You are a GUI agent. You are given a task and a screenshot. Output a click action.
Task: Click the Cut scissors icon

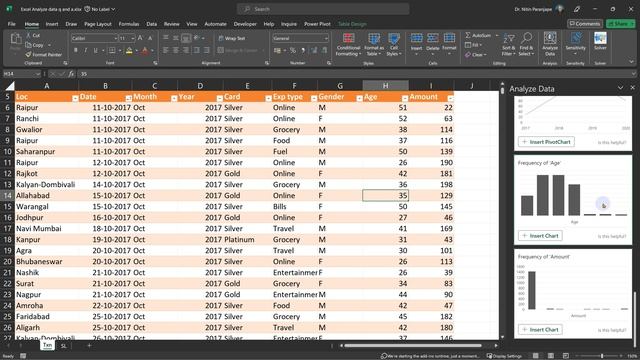click(29, 36)
